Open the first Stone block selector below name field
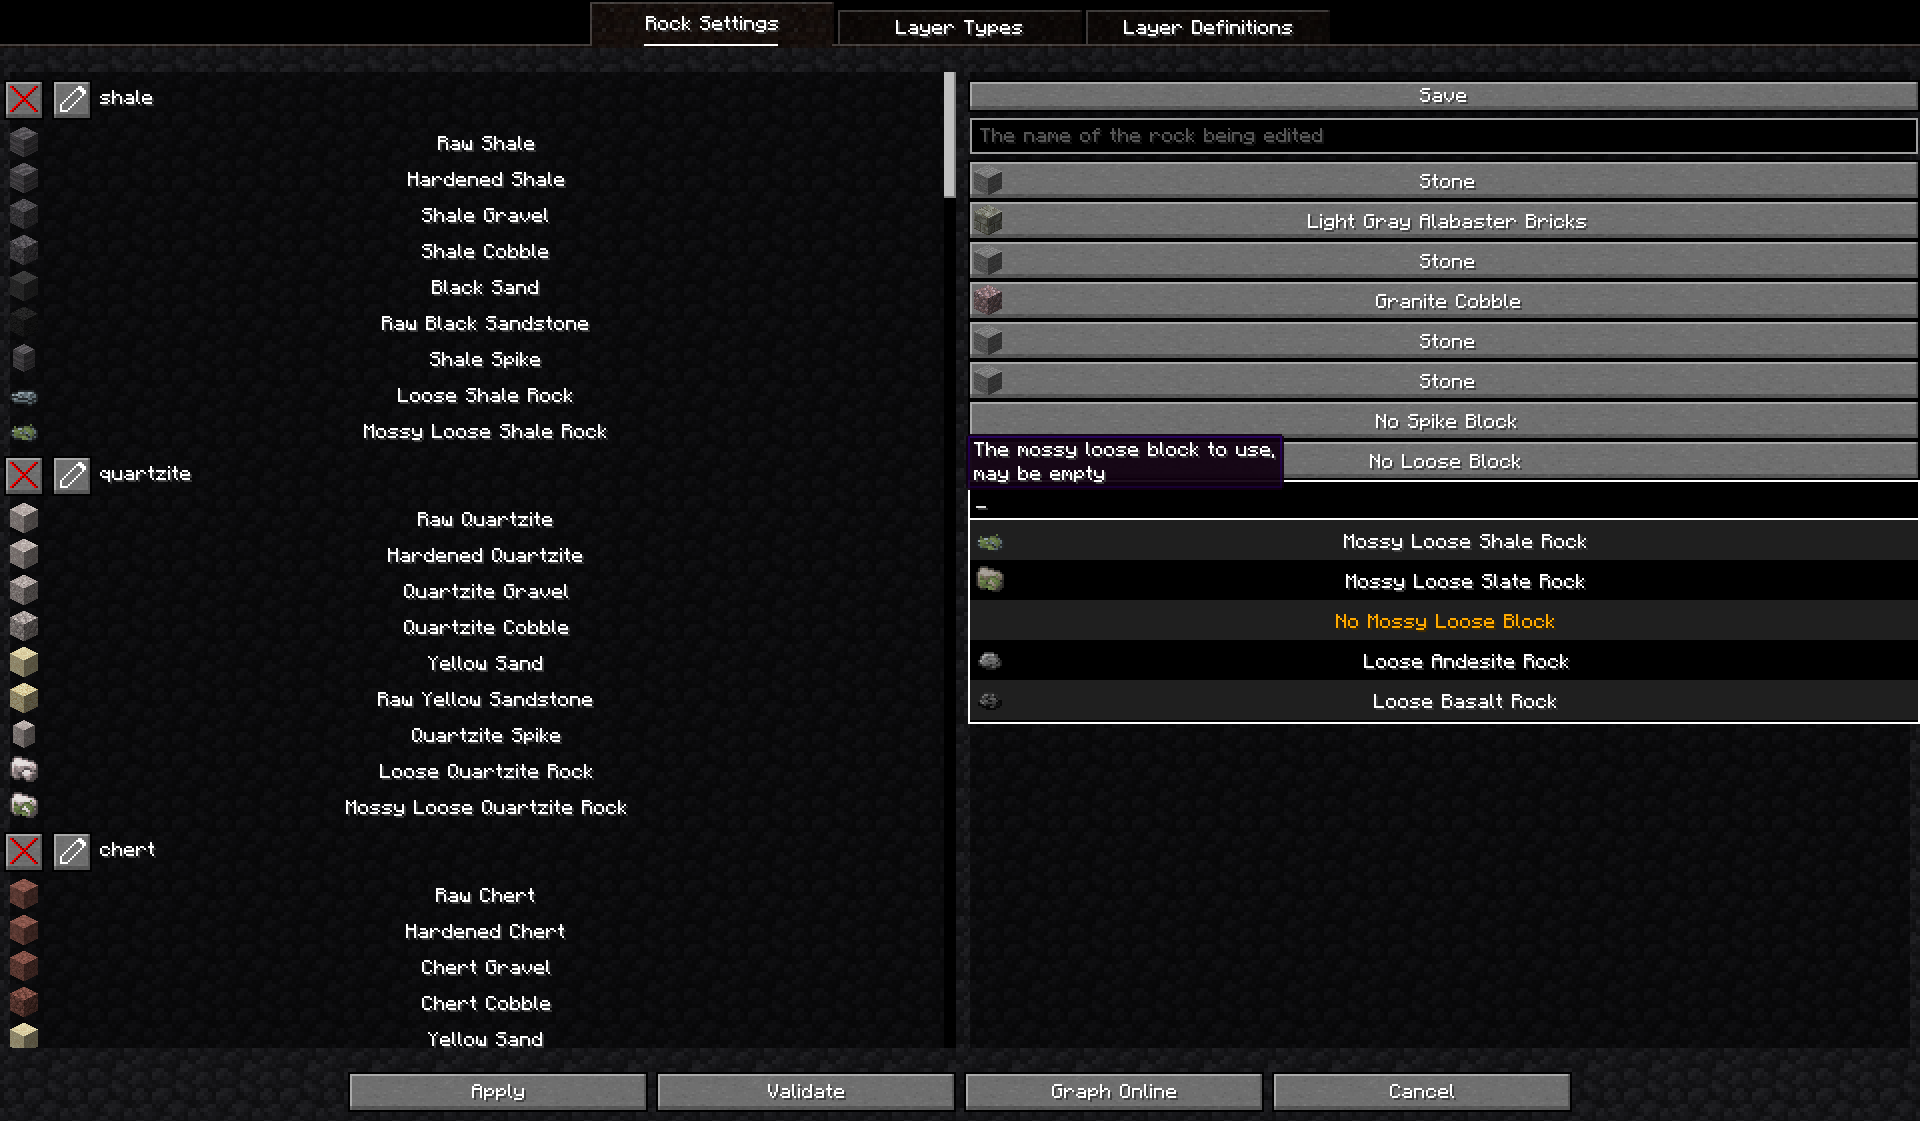This screenshot has width=1920, height=1121. [x=1443, y=180]
